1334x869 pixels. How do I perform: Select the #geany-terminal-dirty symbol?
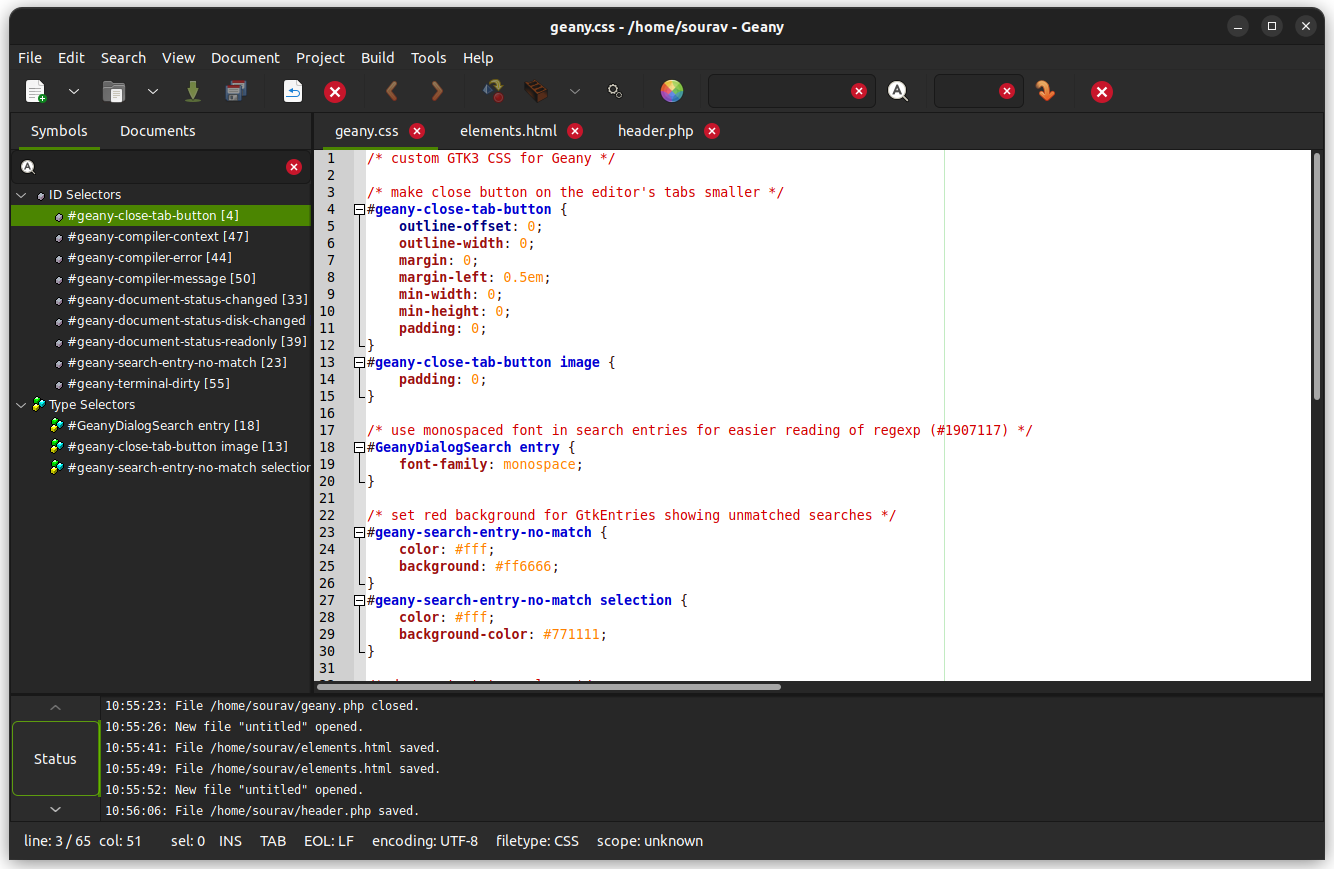(x=146, y=383)
